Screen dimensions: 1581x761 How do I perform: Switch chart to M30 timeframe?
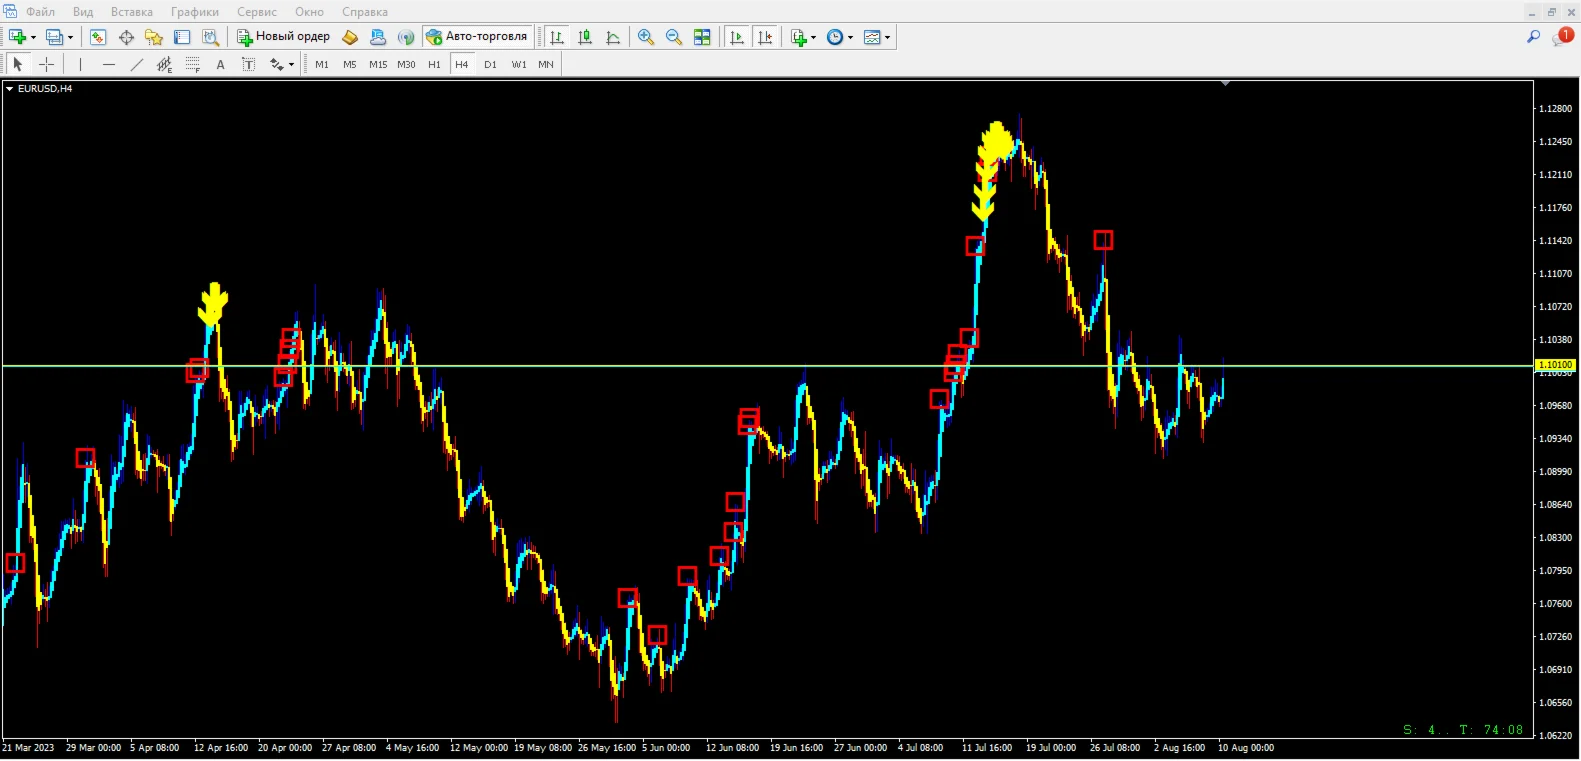click(x=406, y=64)
